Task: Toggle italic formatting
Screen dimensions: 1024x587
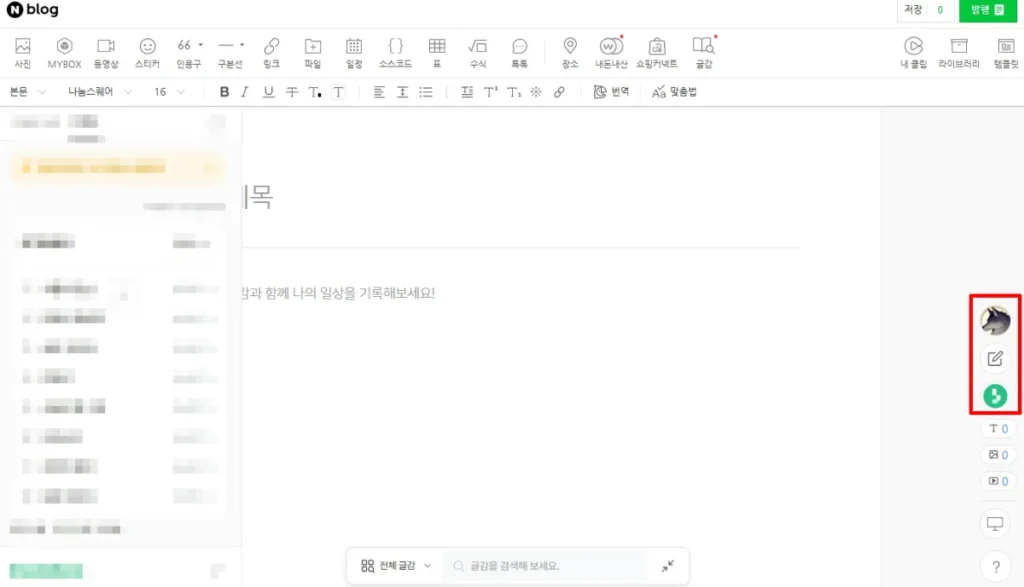Action: pos(245,92)
